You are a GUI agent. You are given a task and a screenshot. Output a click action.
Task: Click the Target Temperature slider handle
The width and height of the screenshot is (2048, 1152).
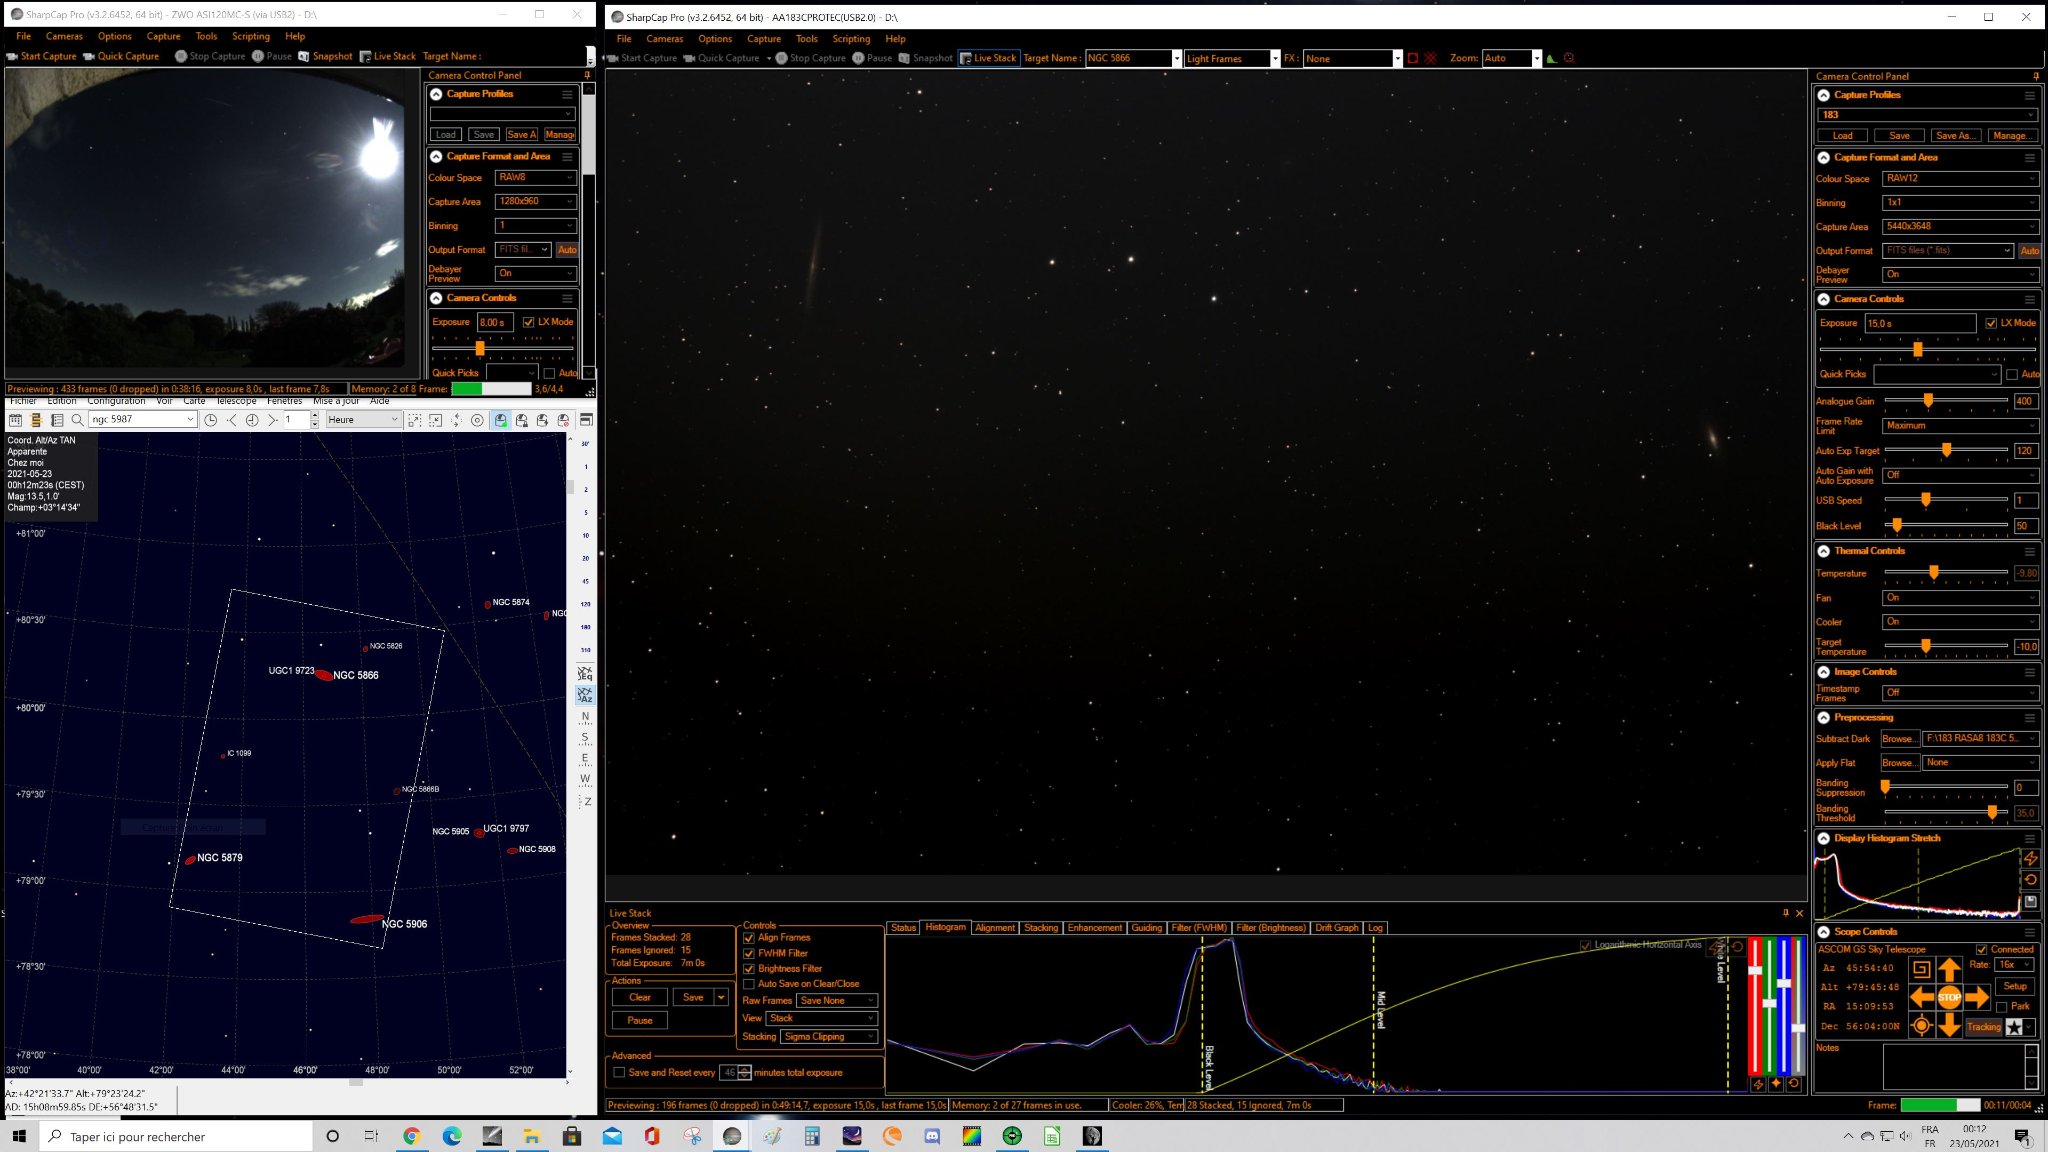(x=1926, y=646)
